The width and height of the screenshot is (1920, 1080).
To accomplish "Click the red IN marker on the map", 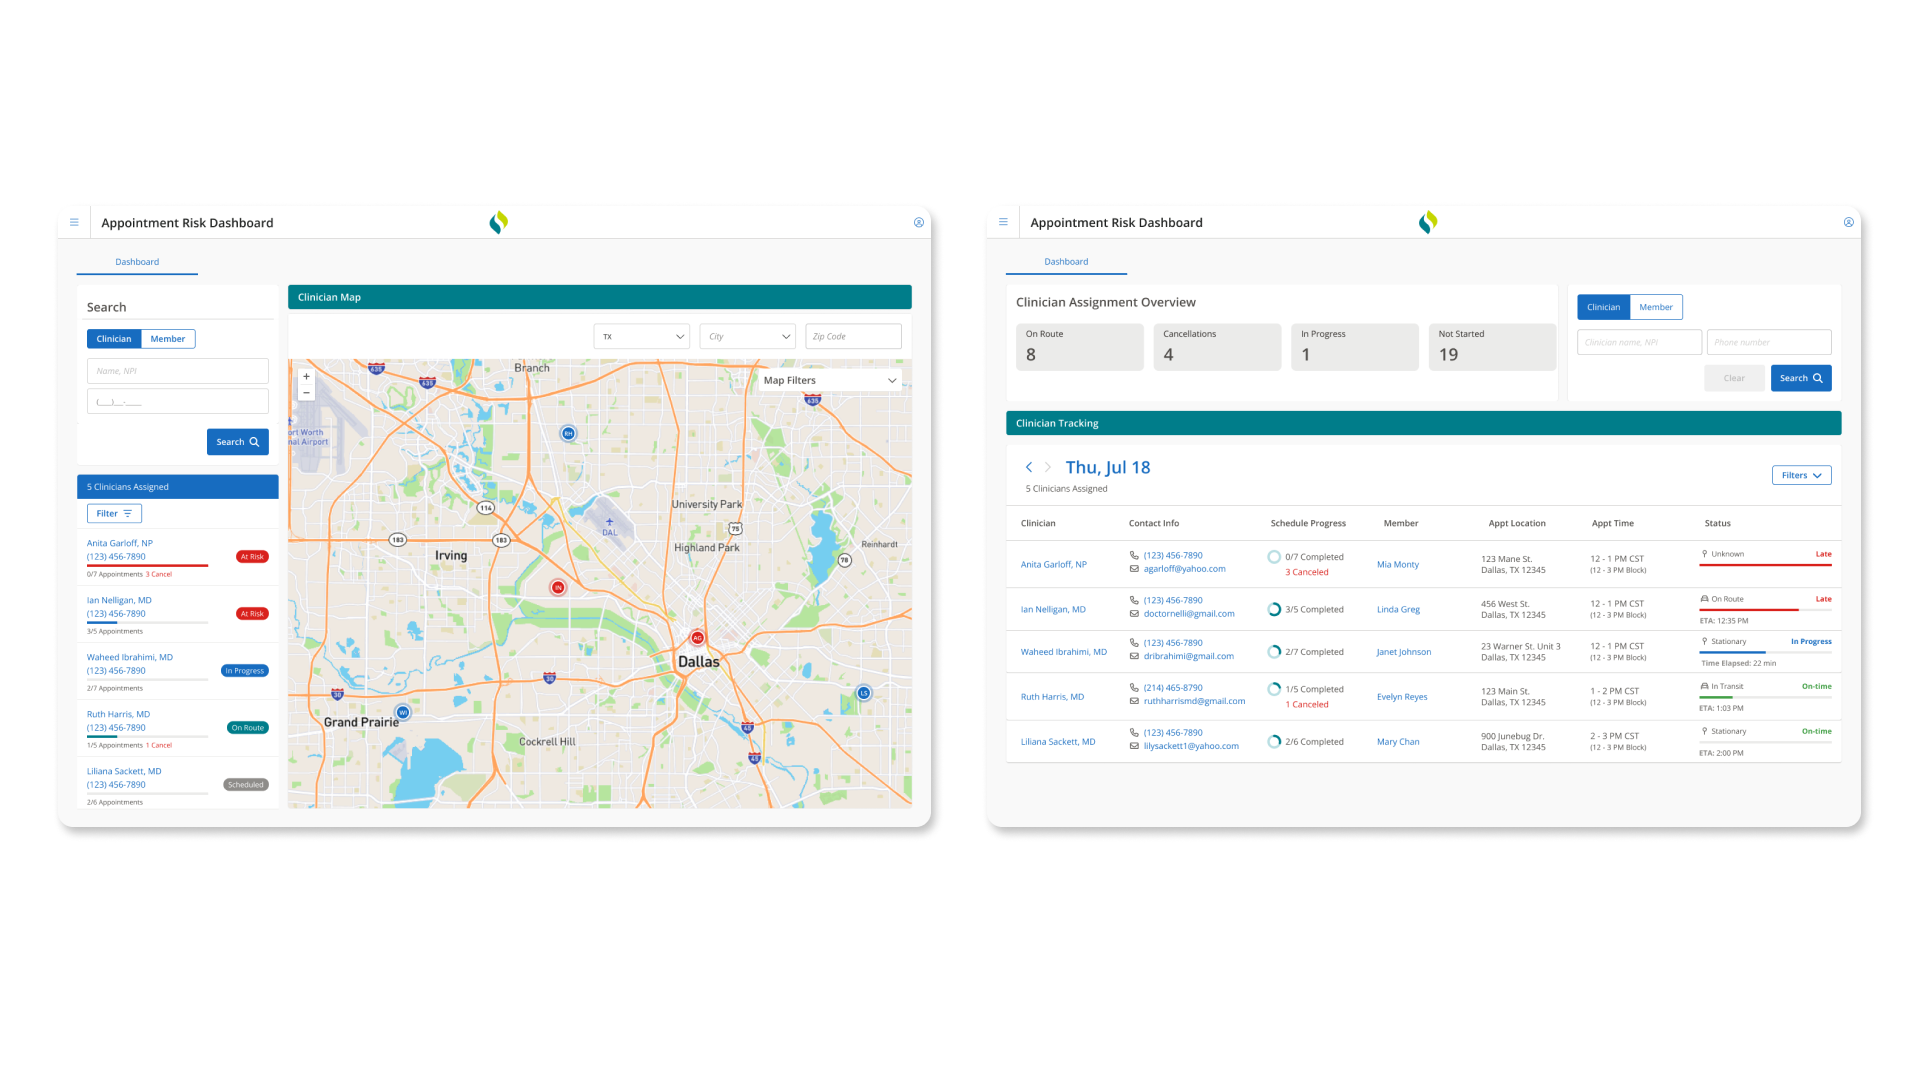I will pos(558,587).
